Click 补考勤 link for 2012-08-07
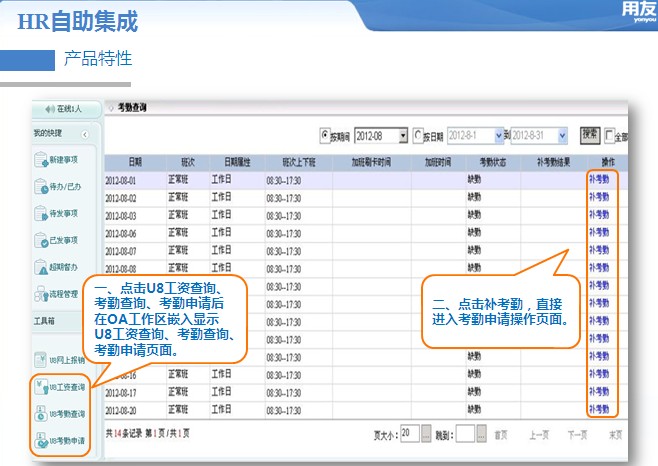 (599, 250)
